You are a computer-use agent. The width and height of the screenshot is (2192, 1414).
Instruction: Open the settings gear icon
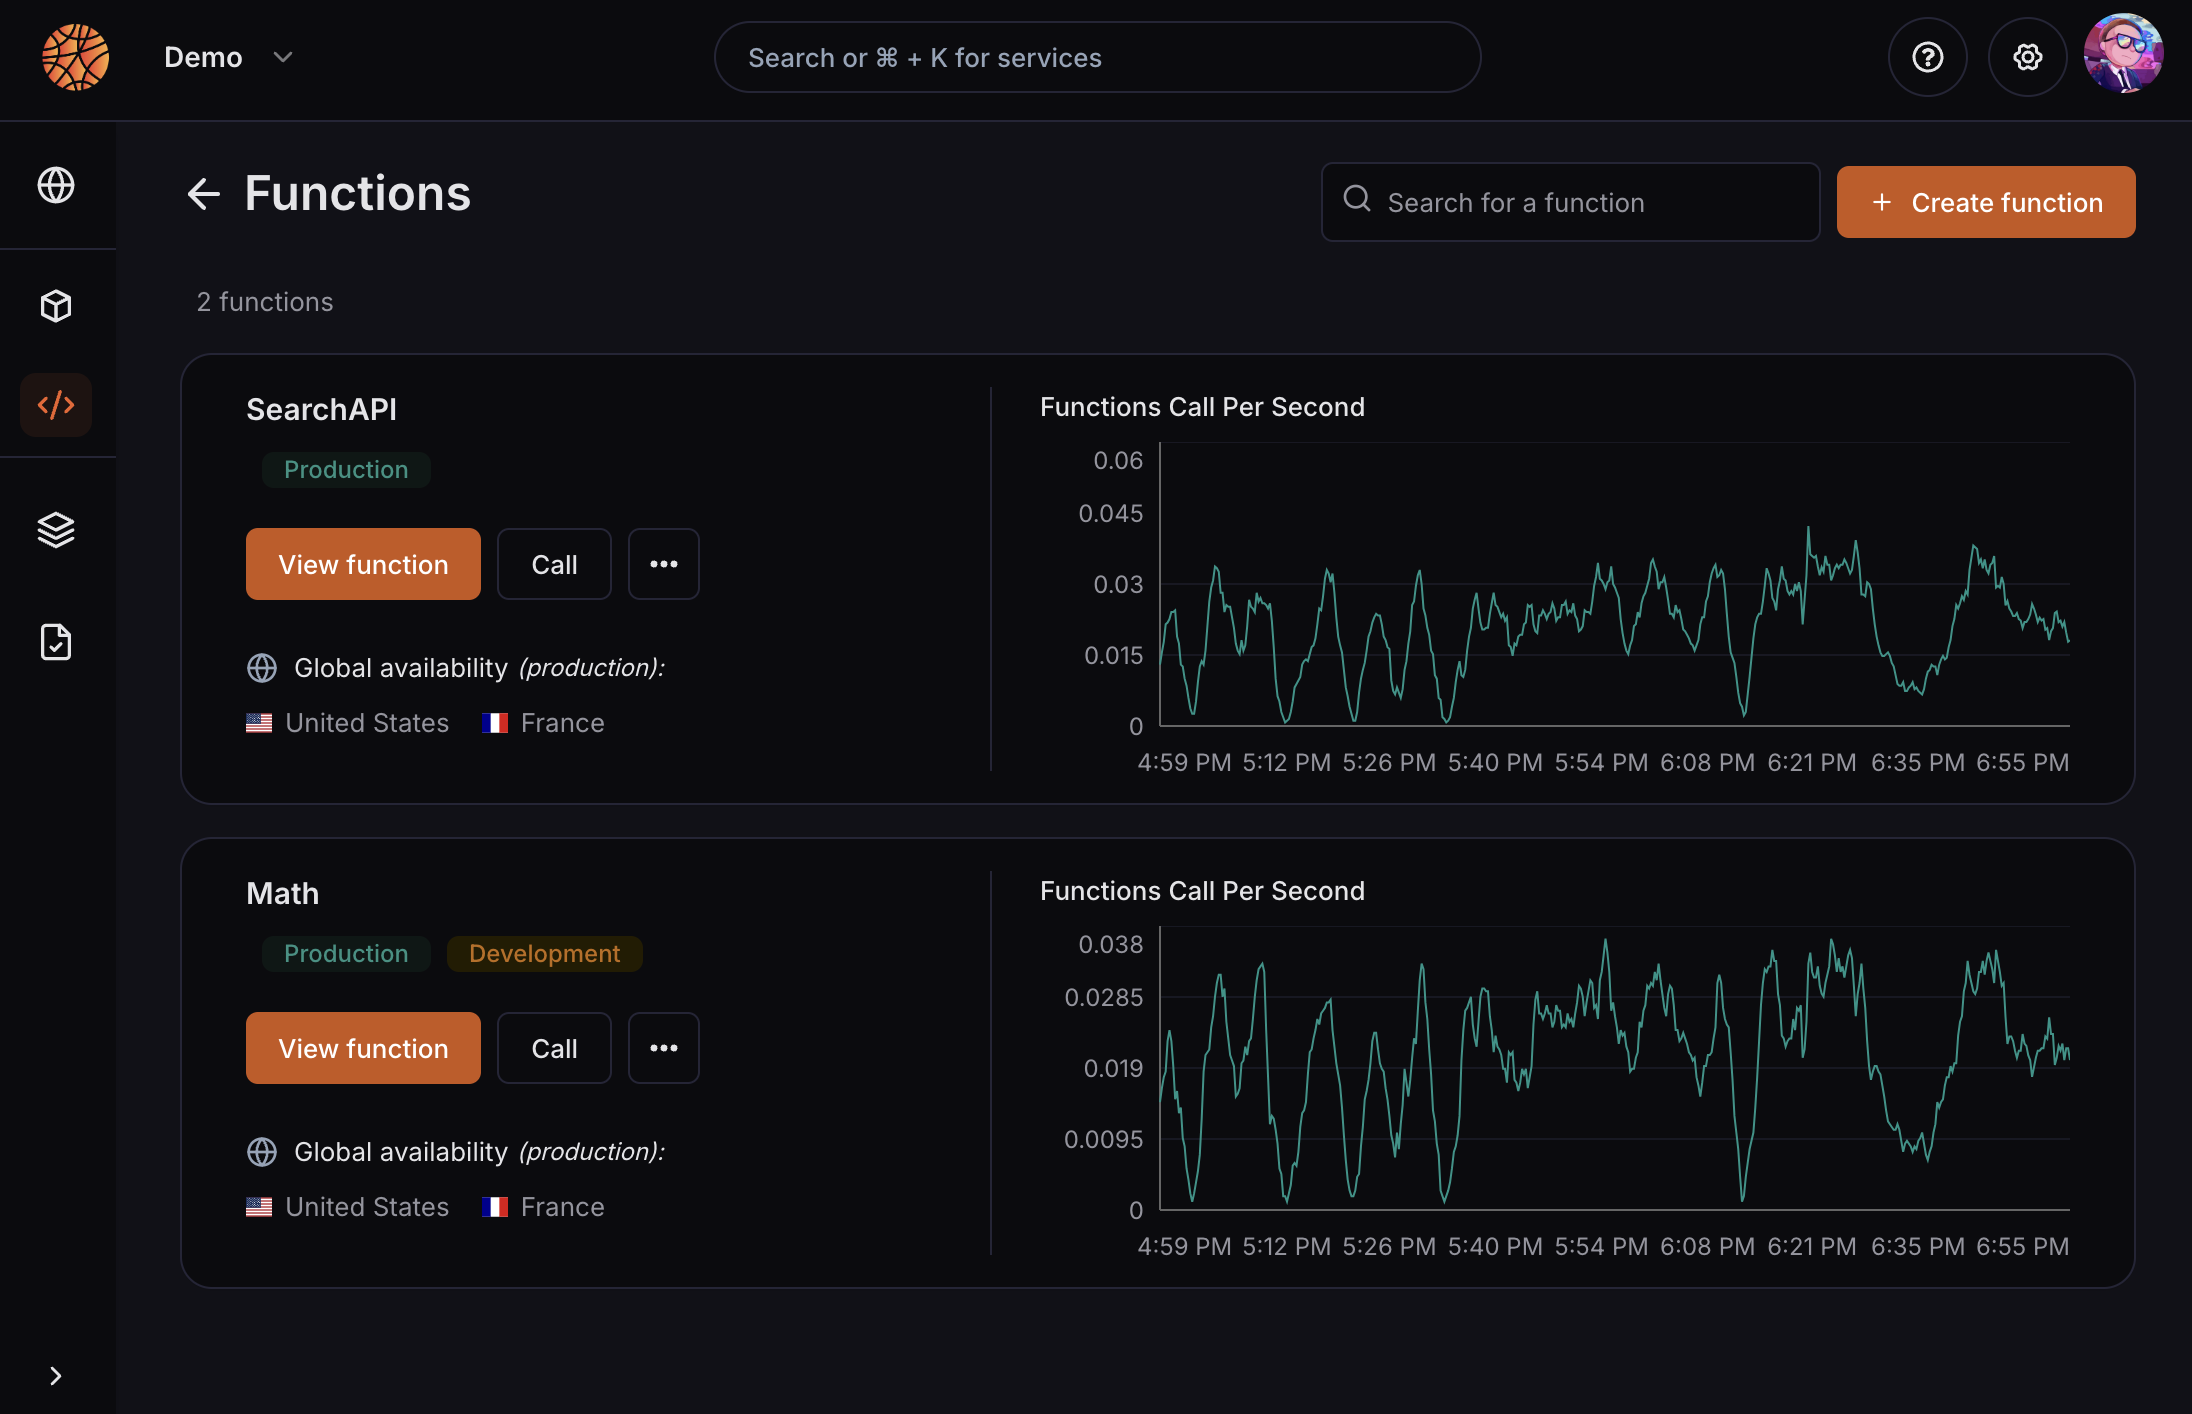pos(2027,57)
